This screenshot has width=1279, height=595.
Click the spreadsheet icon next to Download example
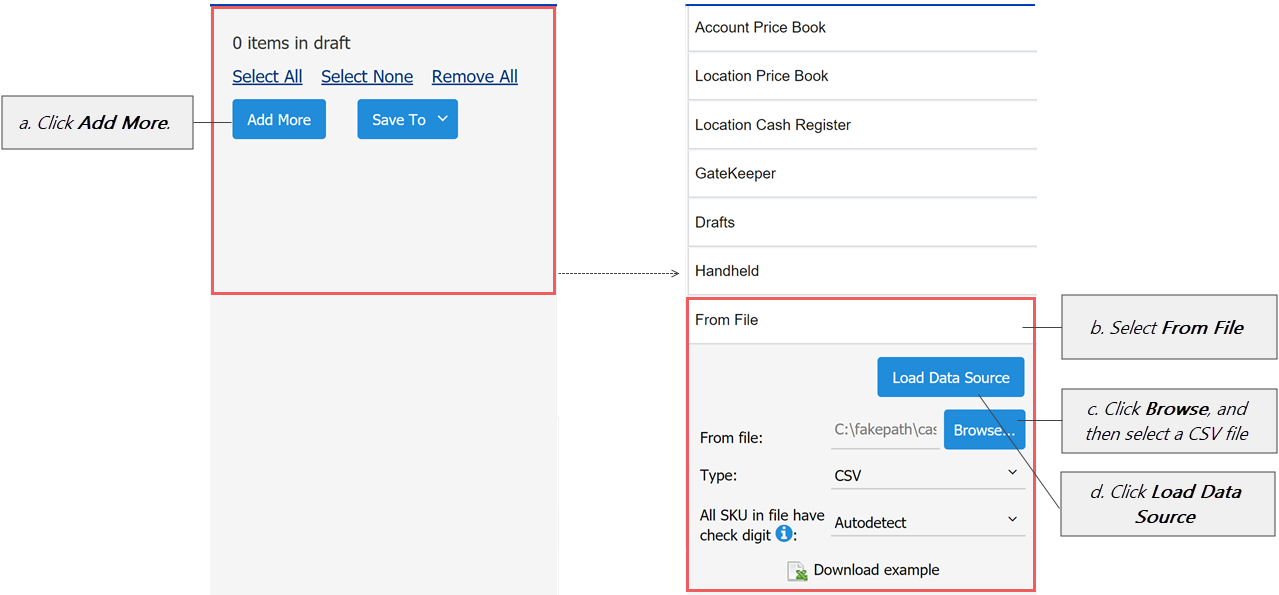(x=797, y=570)
